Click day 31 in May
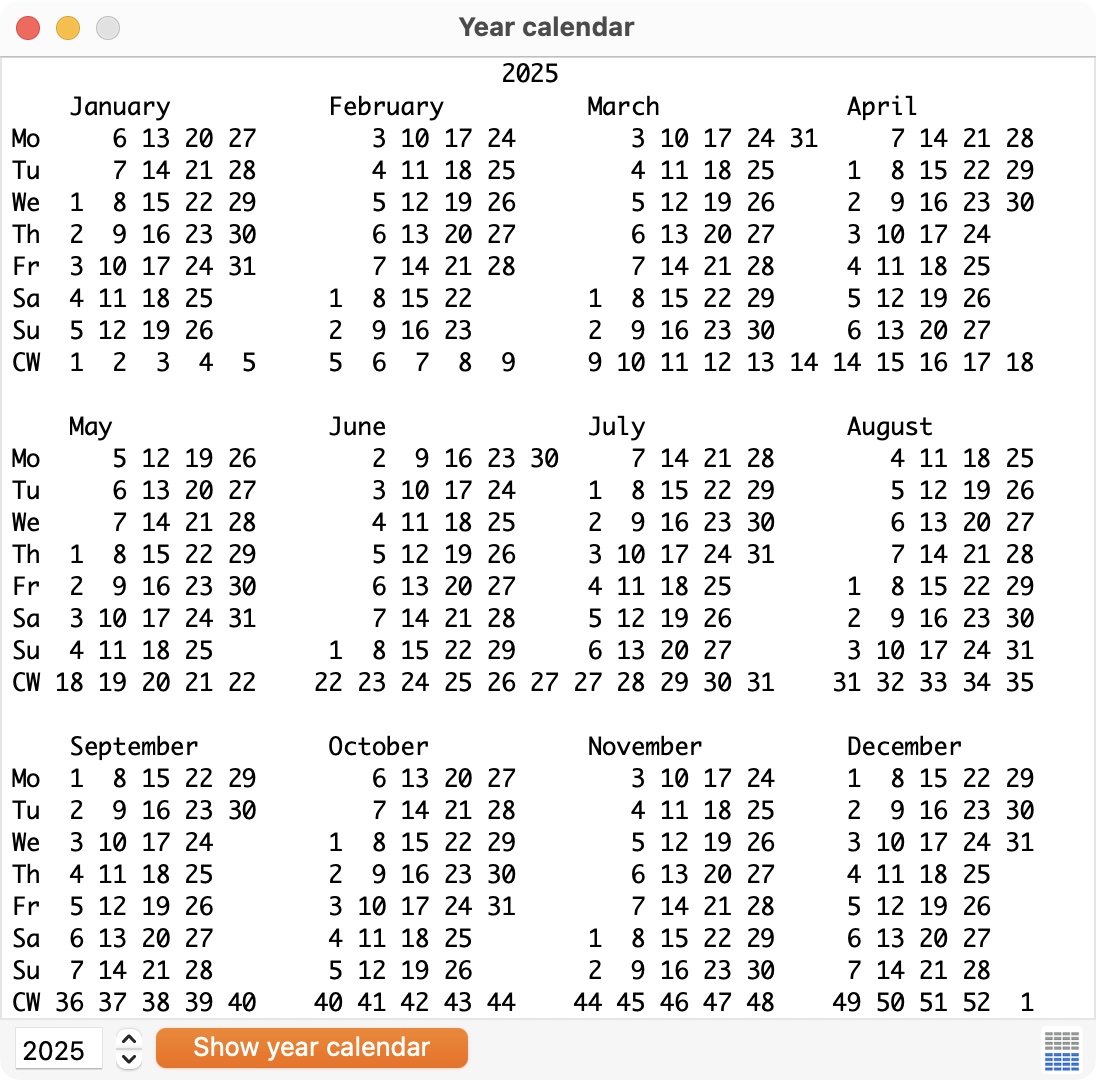The width and height of the screenshot is (1096, 1080). point(242,619)
